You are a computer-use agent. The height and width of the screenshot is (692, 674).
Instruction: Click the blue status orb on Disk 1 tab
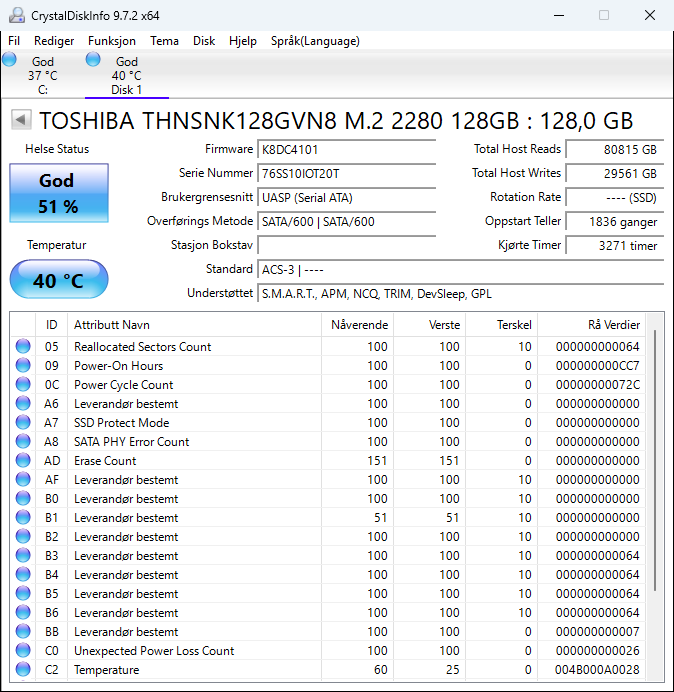click(x=93, y=59)
